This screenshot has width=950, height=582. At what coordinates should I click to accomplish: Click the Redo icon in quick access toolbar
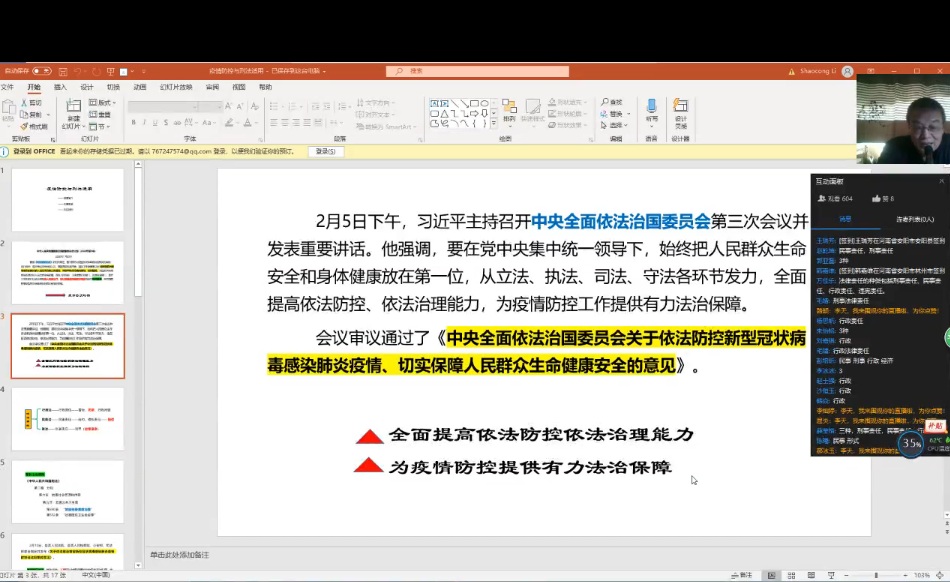click(96, 71)
